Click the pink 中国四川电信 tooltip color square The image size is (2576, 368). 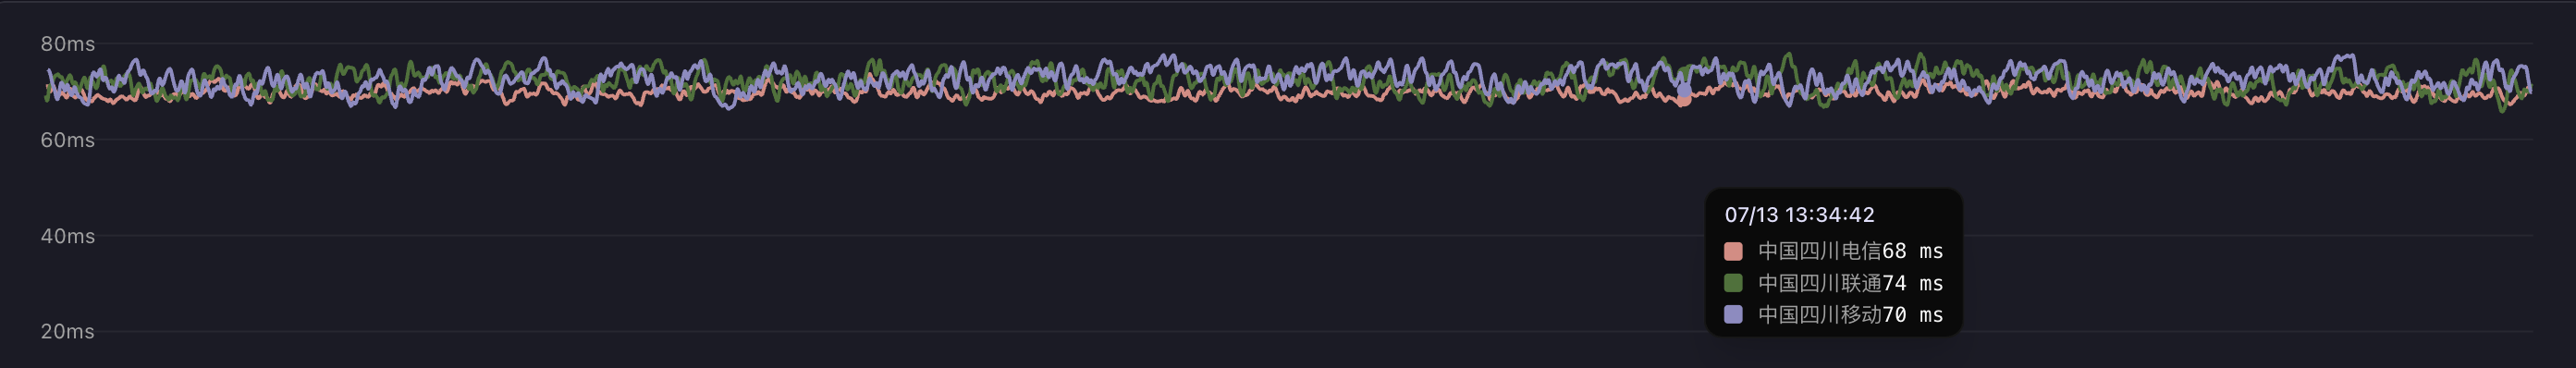click(1733, 251)
